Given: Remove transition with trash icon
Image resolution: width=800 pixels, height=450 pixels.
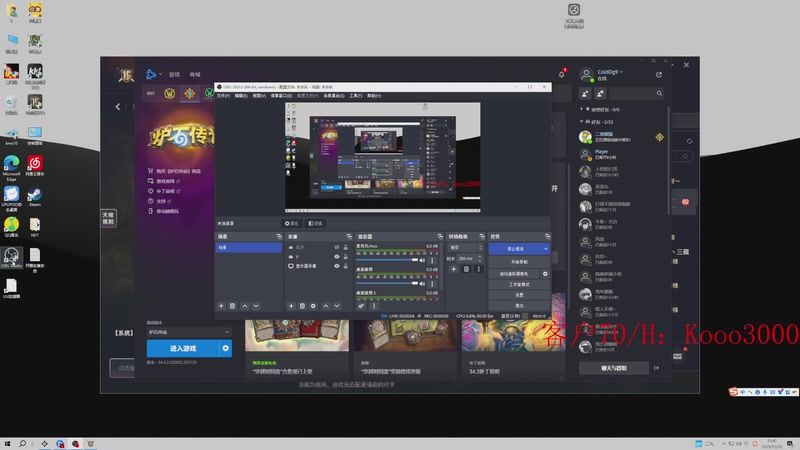Looking at the screenshot, I should (x=466, y=269).
